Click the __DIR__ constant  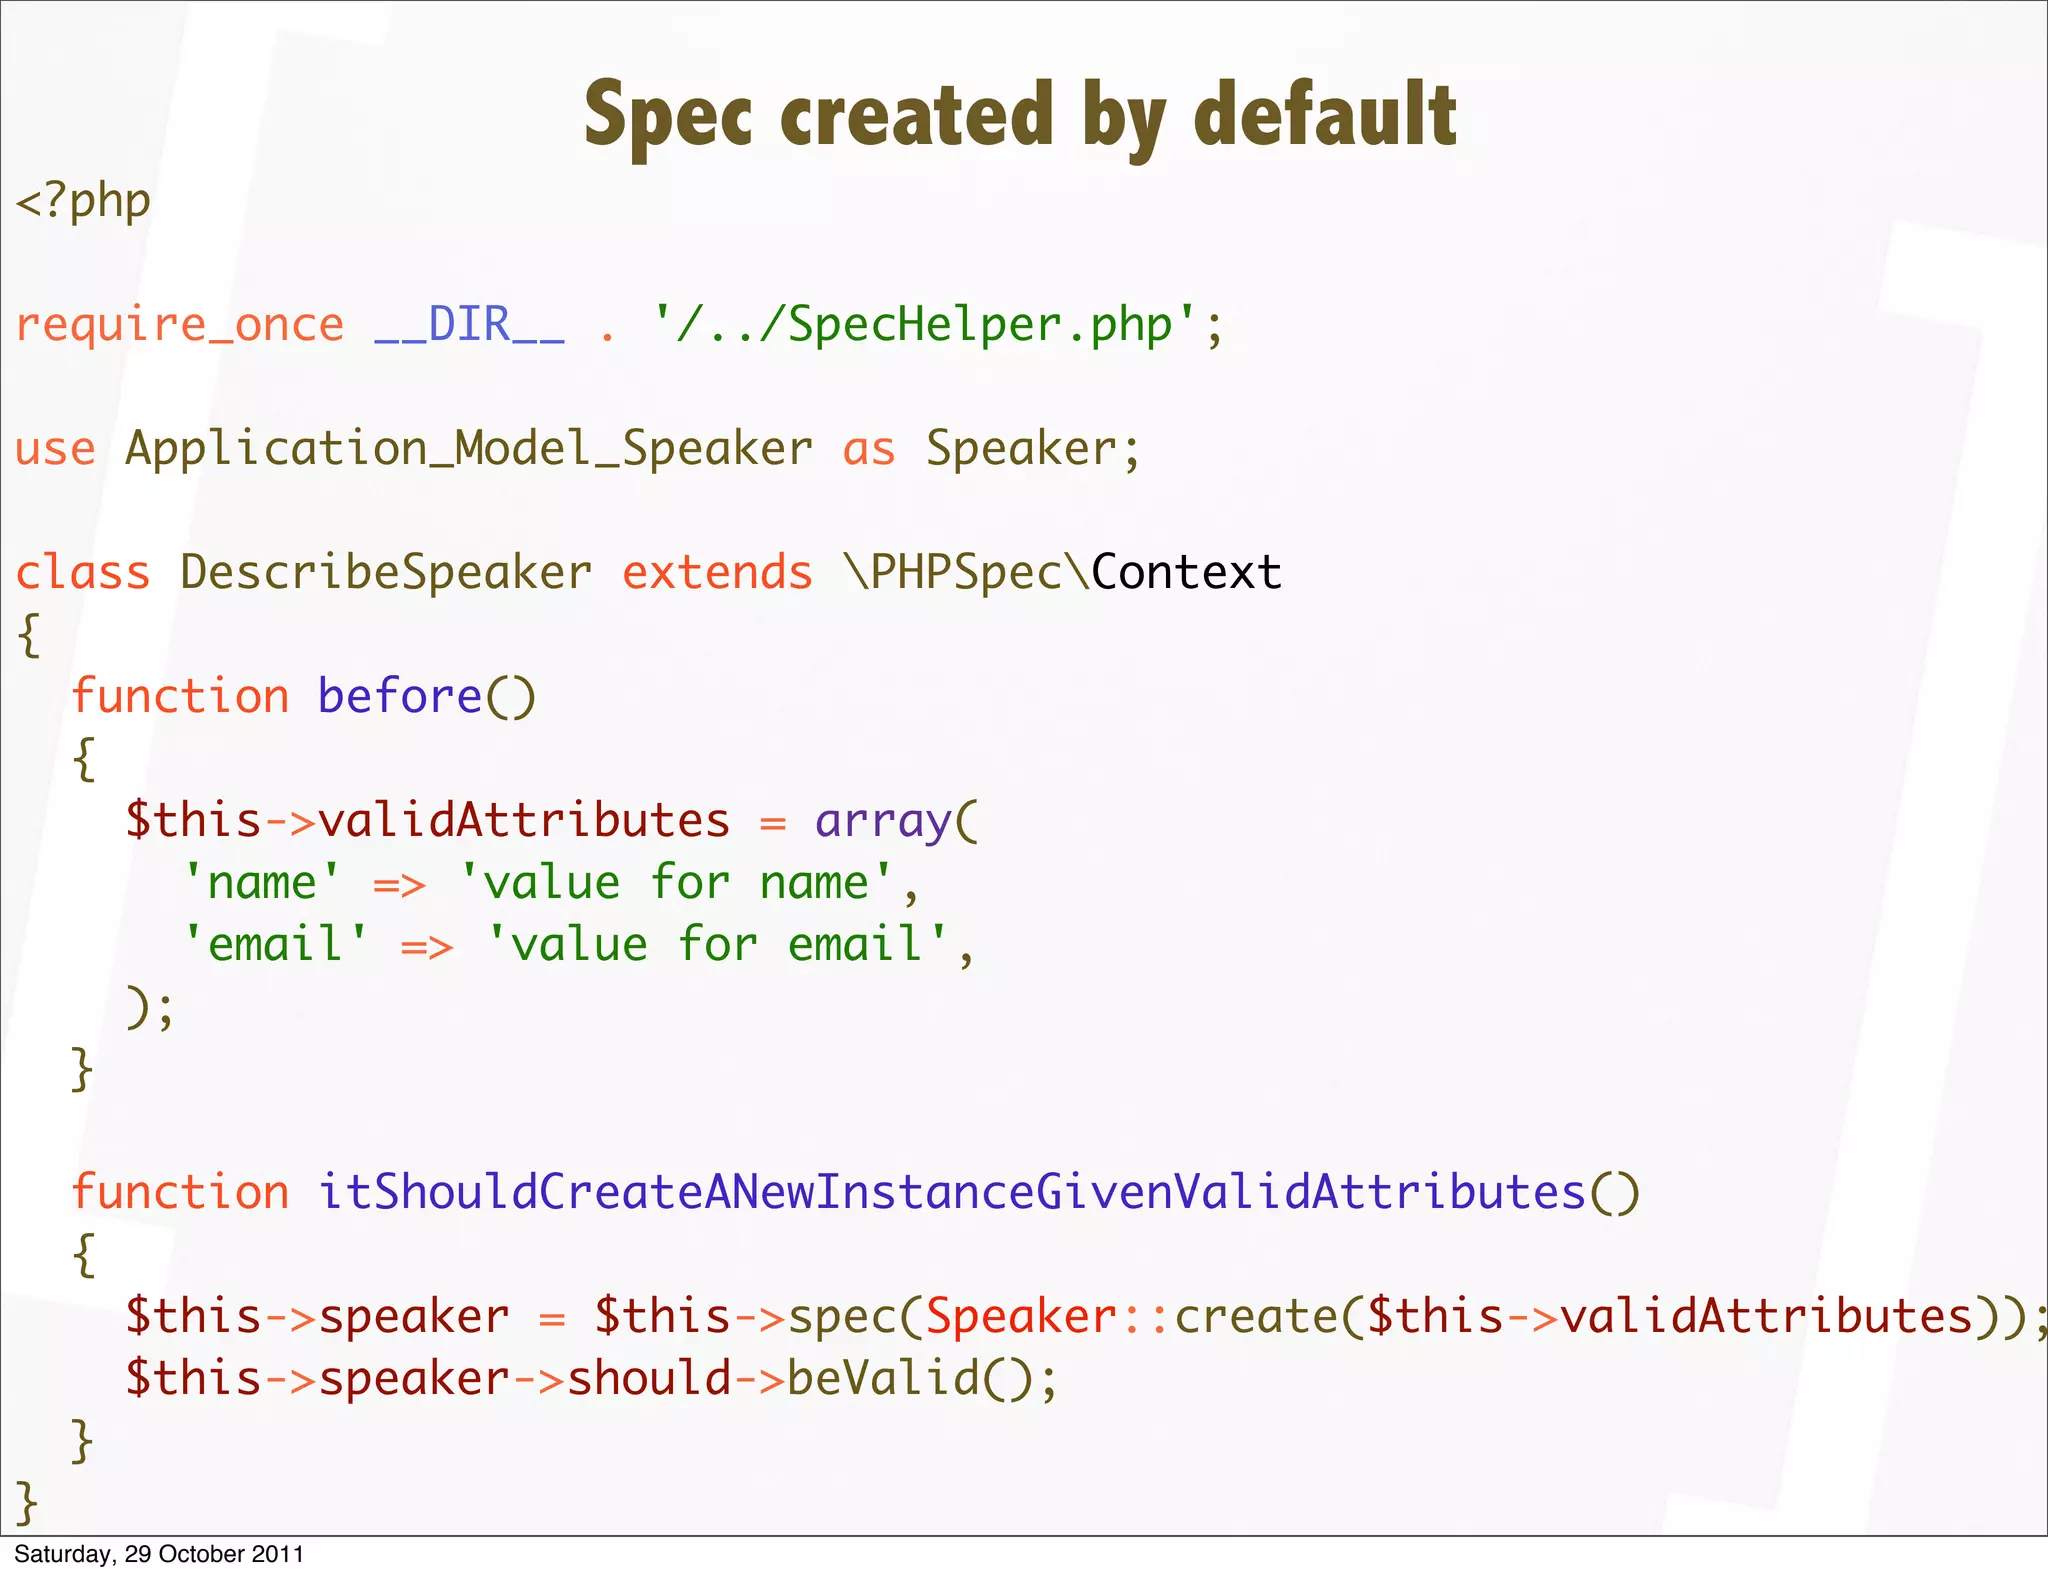[470, 325]
